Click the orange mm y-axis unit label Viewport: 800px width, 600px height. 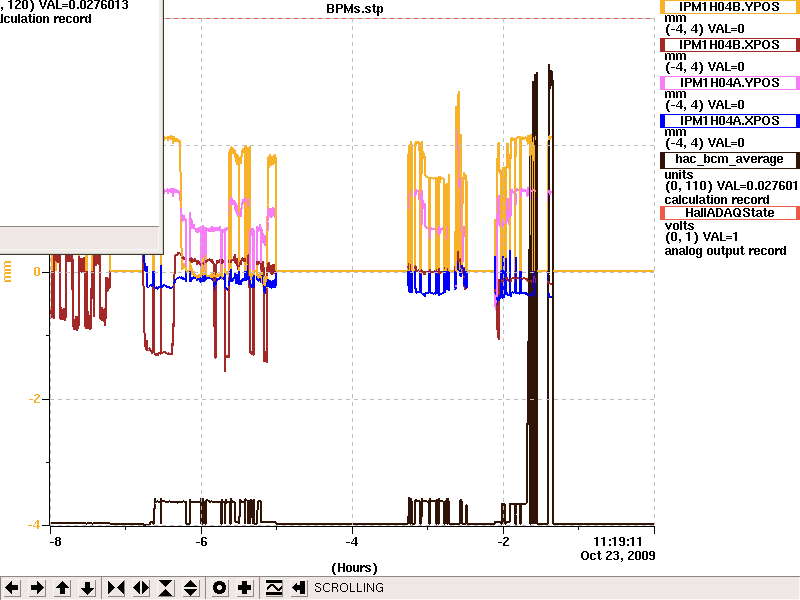(7, 271)
